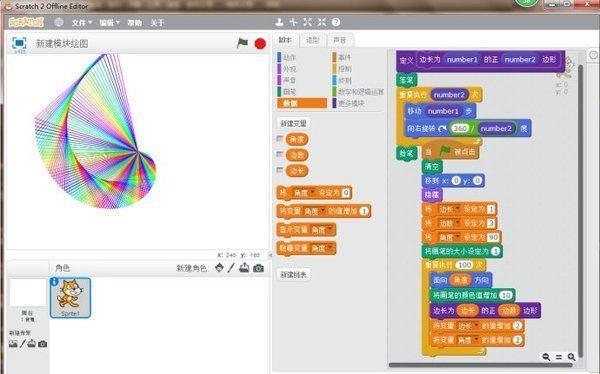
Task: Select the stage backdrop thumbnail
Action: click(x=28, y=293)
